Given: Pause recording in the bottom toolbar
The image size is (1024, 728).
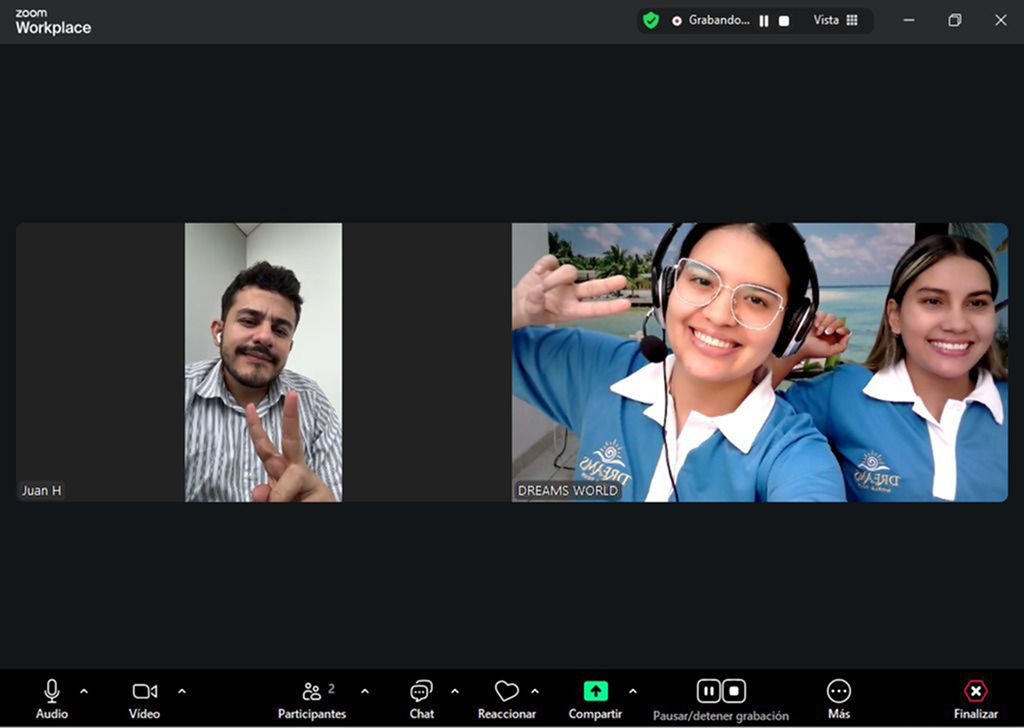Looking at the screenshot, I should pyautogui.click(x=709, y=691).
